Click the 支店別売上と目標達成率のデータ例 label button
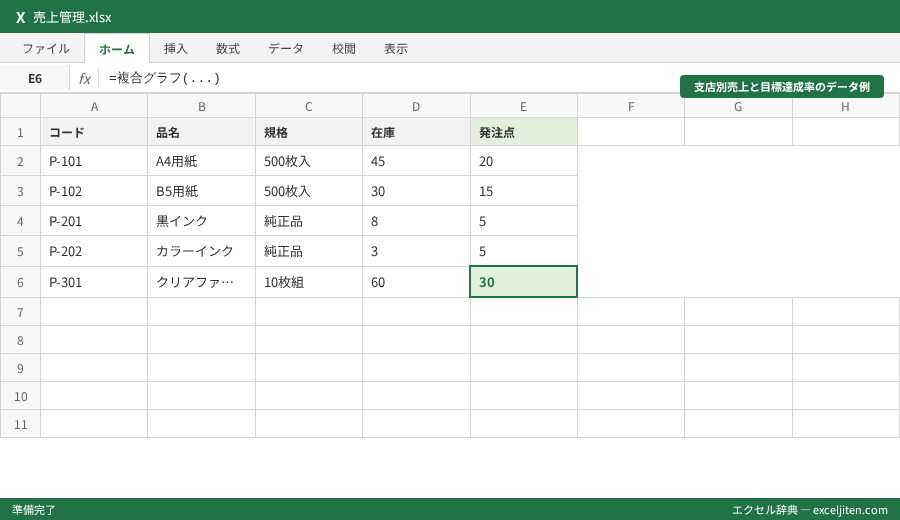 [x=782, y=87]
